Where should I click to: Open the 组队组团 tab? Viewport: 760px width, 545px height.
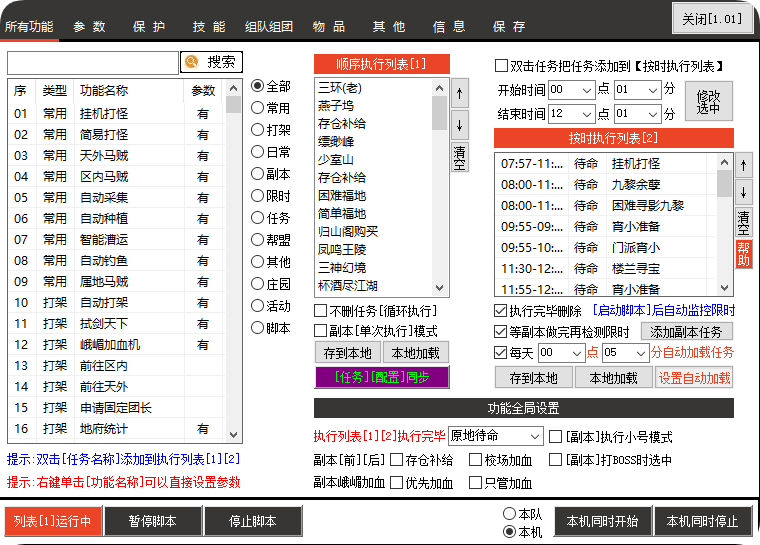pyautogui.click(x=268, y=26)
